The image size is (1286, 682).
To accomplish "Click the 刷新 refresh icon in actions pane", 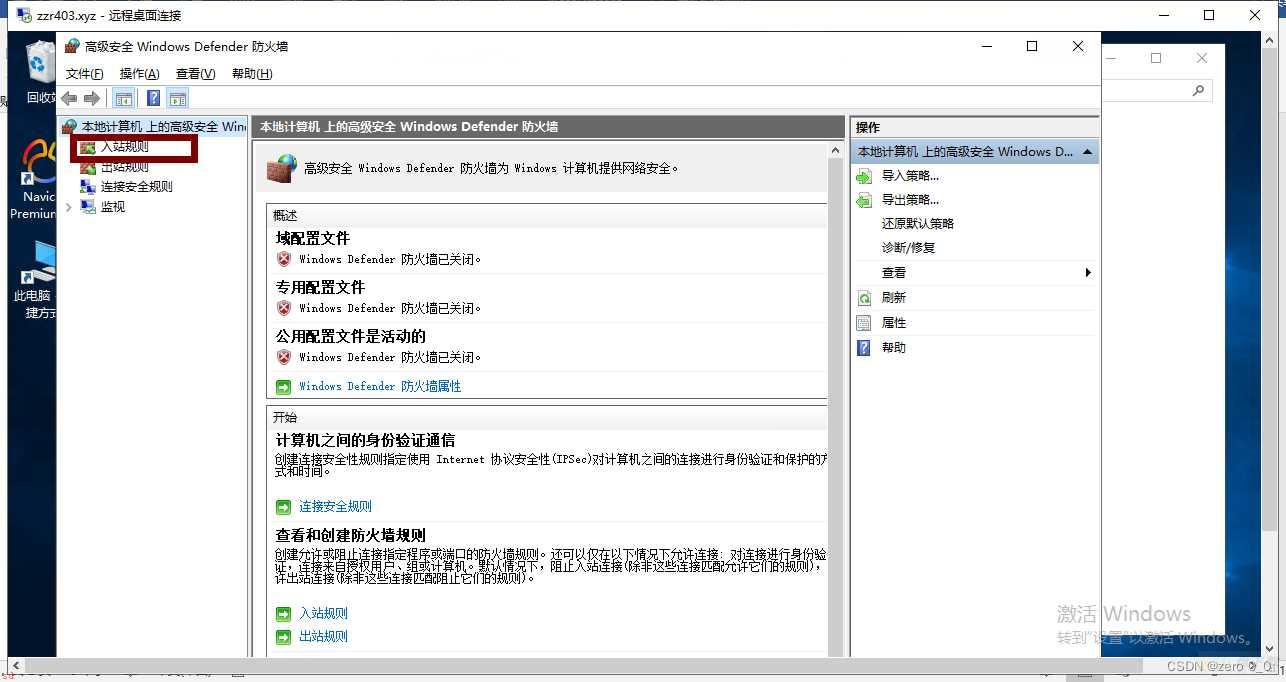I will 864,298.
